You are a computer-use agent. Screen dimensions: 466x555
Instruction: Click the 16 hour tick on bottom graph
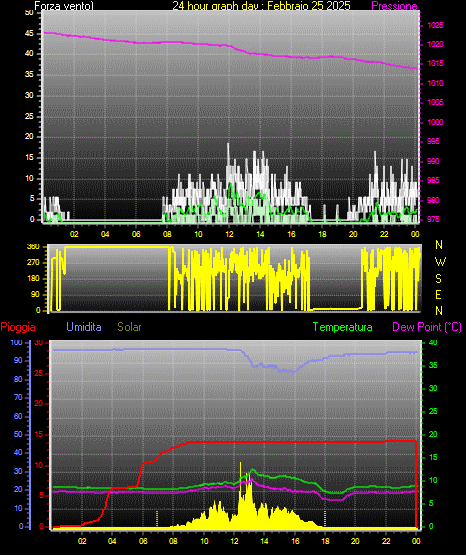pos(295,541)
